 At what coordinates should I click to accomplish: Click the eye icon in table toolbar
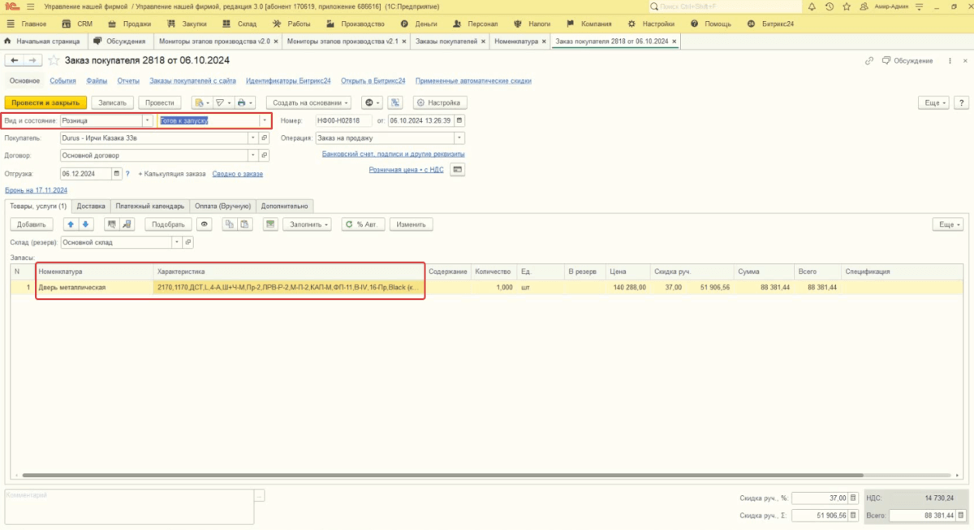(204, 224)
